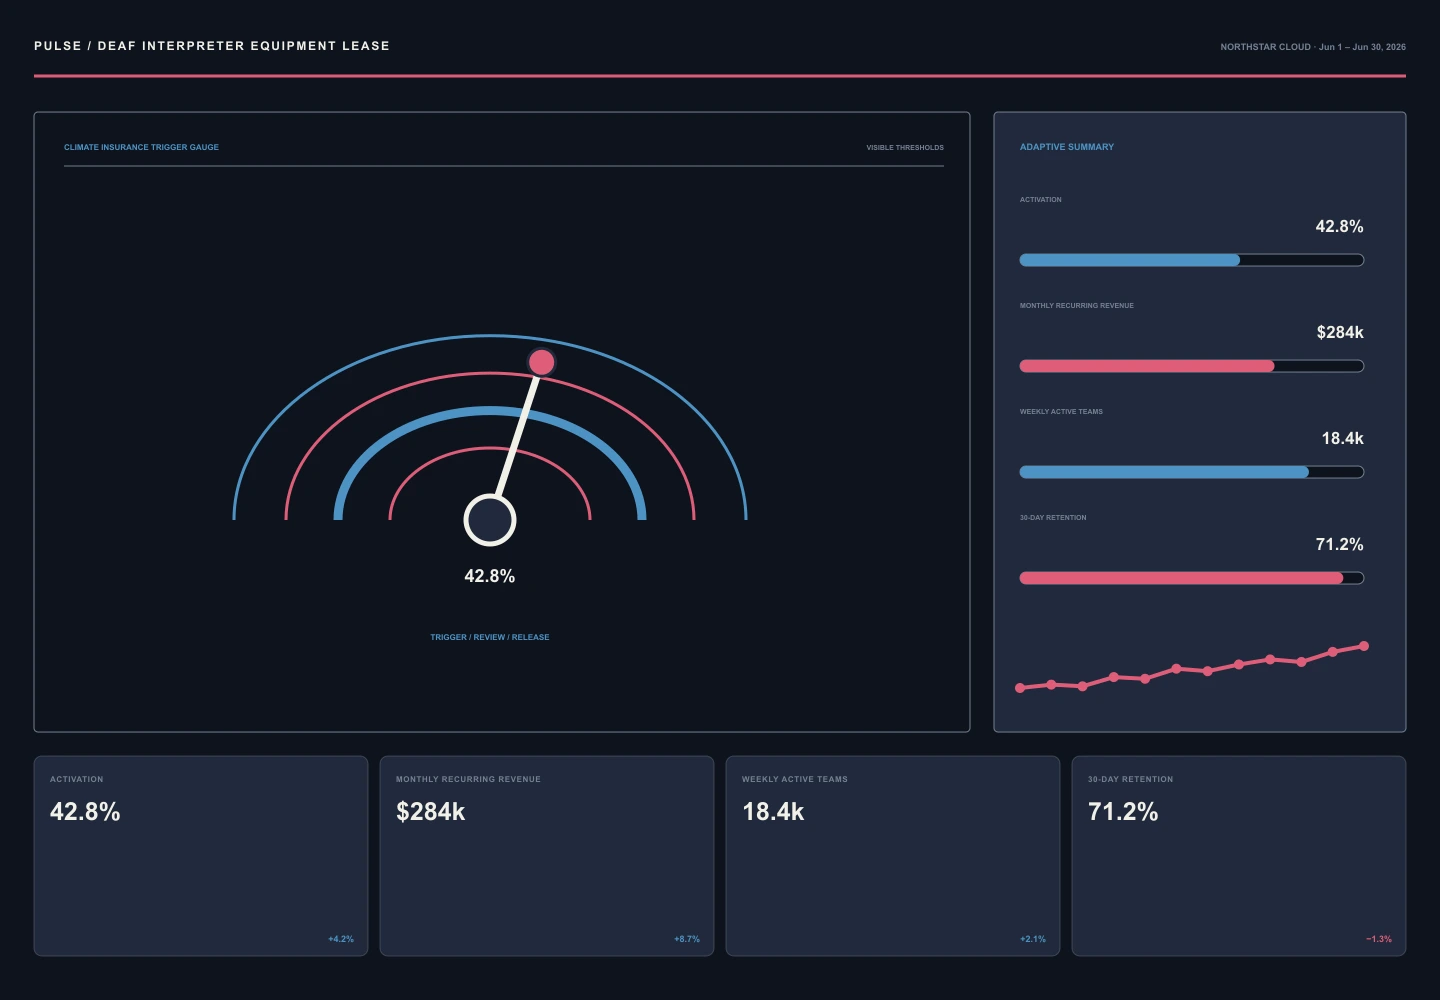Viewport: 1440px width, 1000px height.
Task: Click the 42.8% value in Adaptive Summary
Action: click(x=1339, y=227)
